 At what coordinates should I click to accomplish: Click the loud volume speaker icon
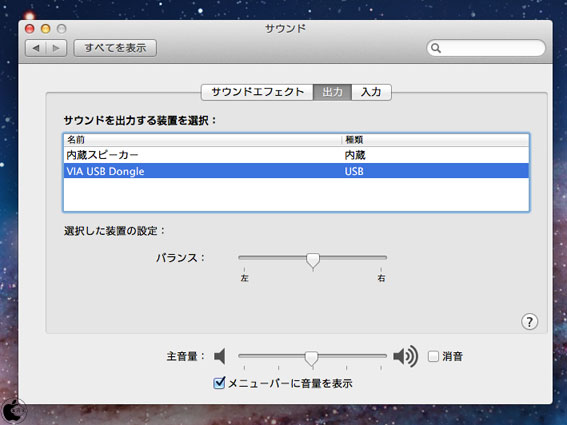point(405,356)
